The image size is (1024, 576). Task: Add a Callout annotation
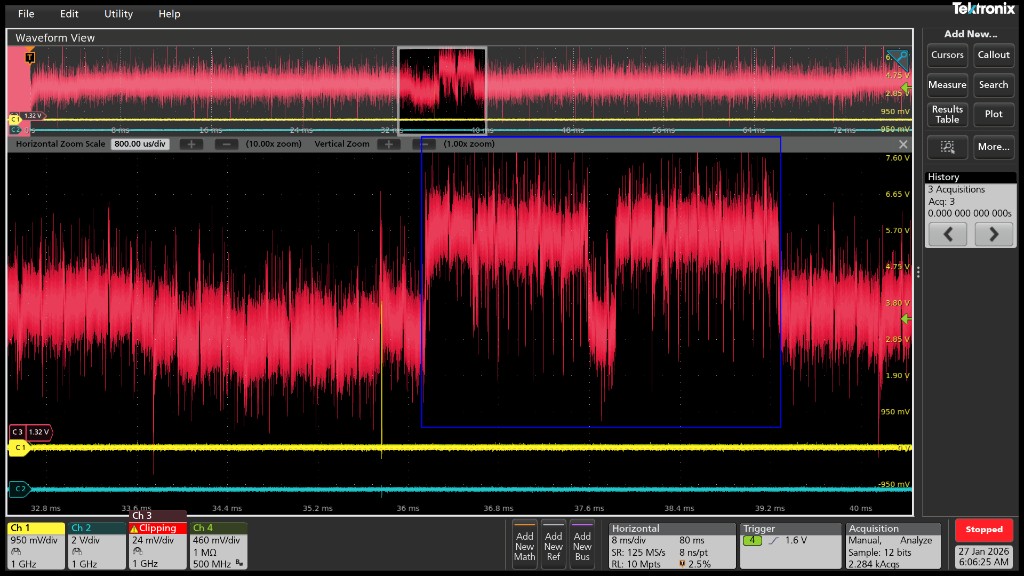click(993, 55)
